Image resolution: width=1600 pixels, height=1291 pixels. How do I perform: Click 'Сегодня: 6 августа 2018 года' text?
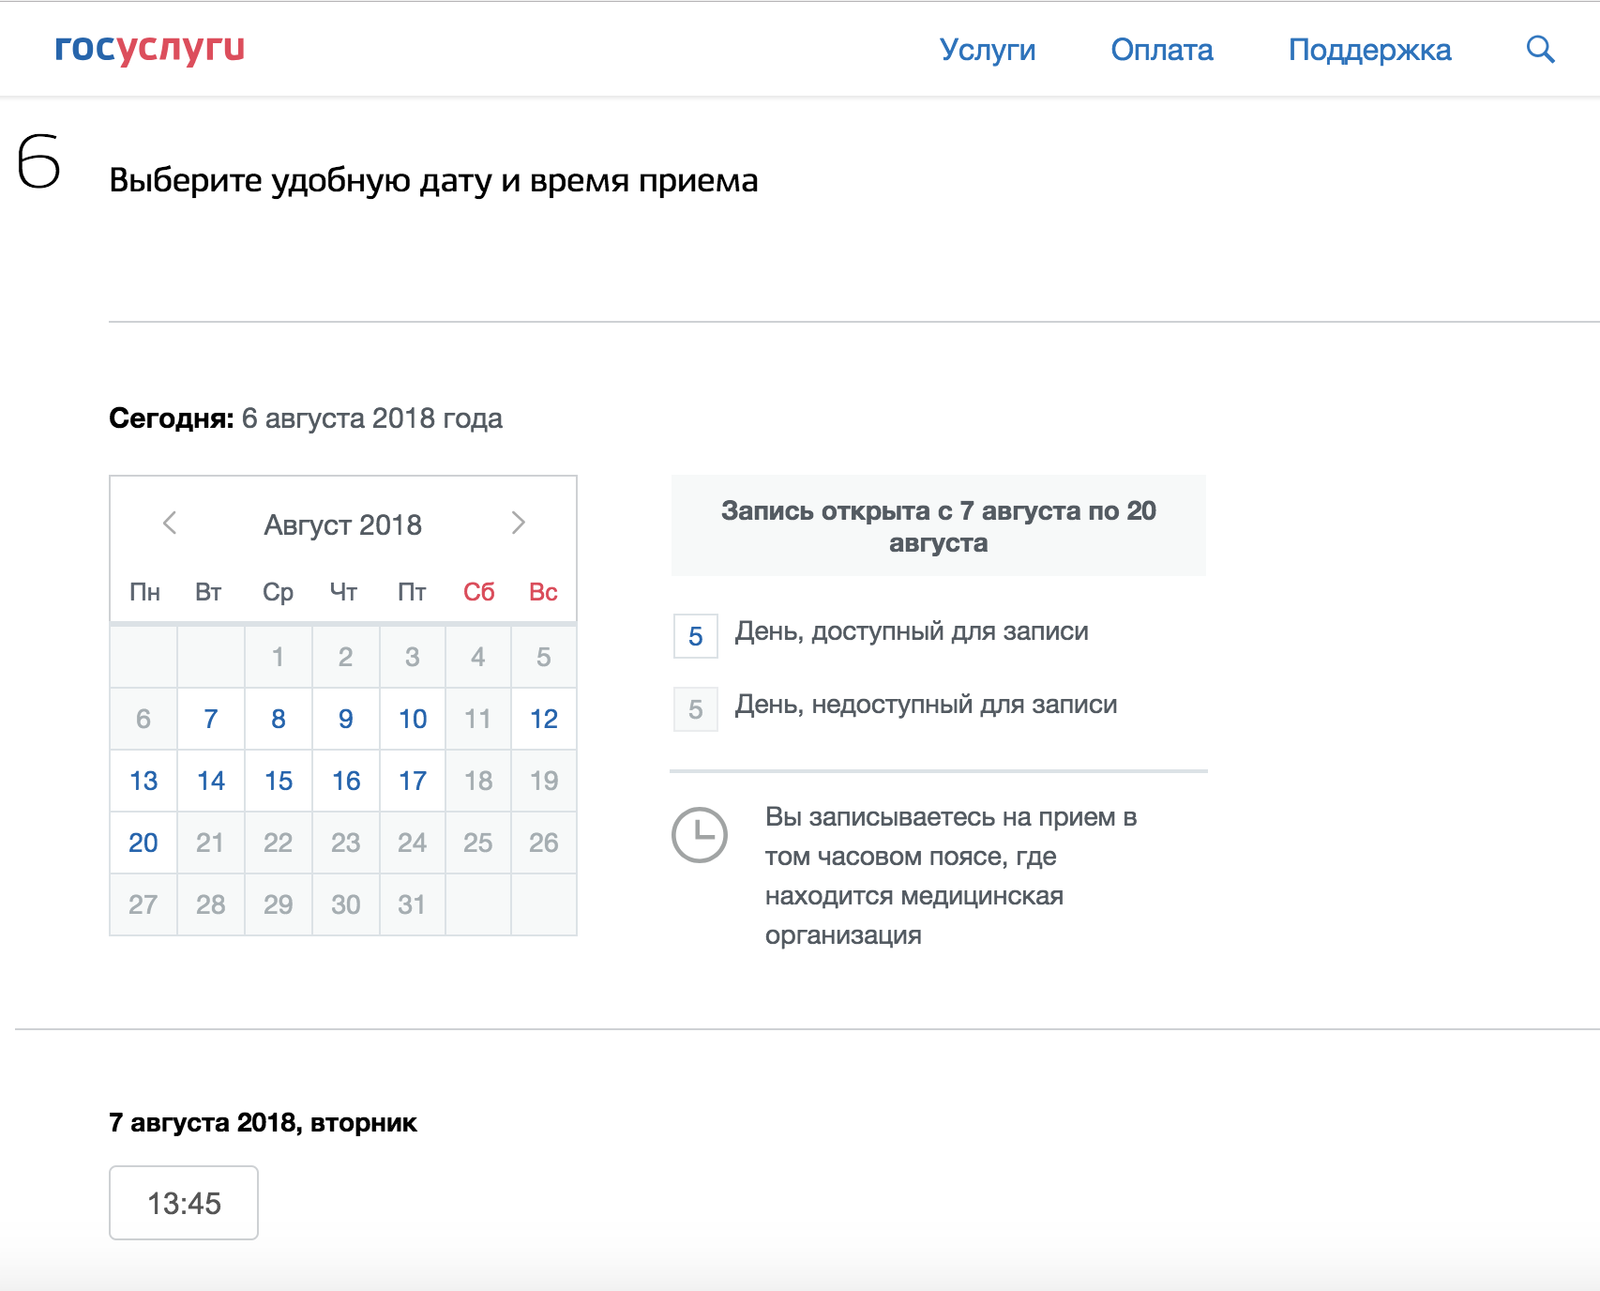(306, 418)
